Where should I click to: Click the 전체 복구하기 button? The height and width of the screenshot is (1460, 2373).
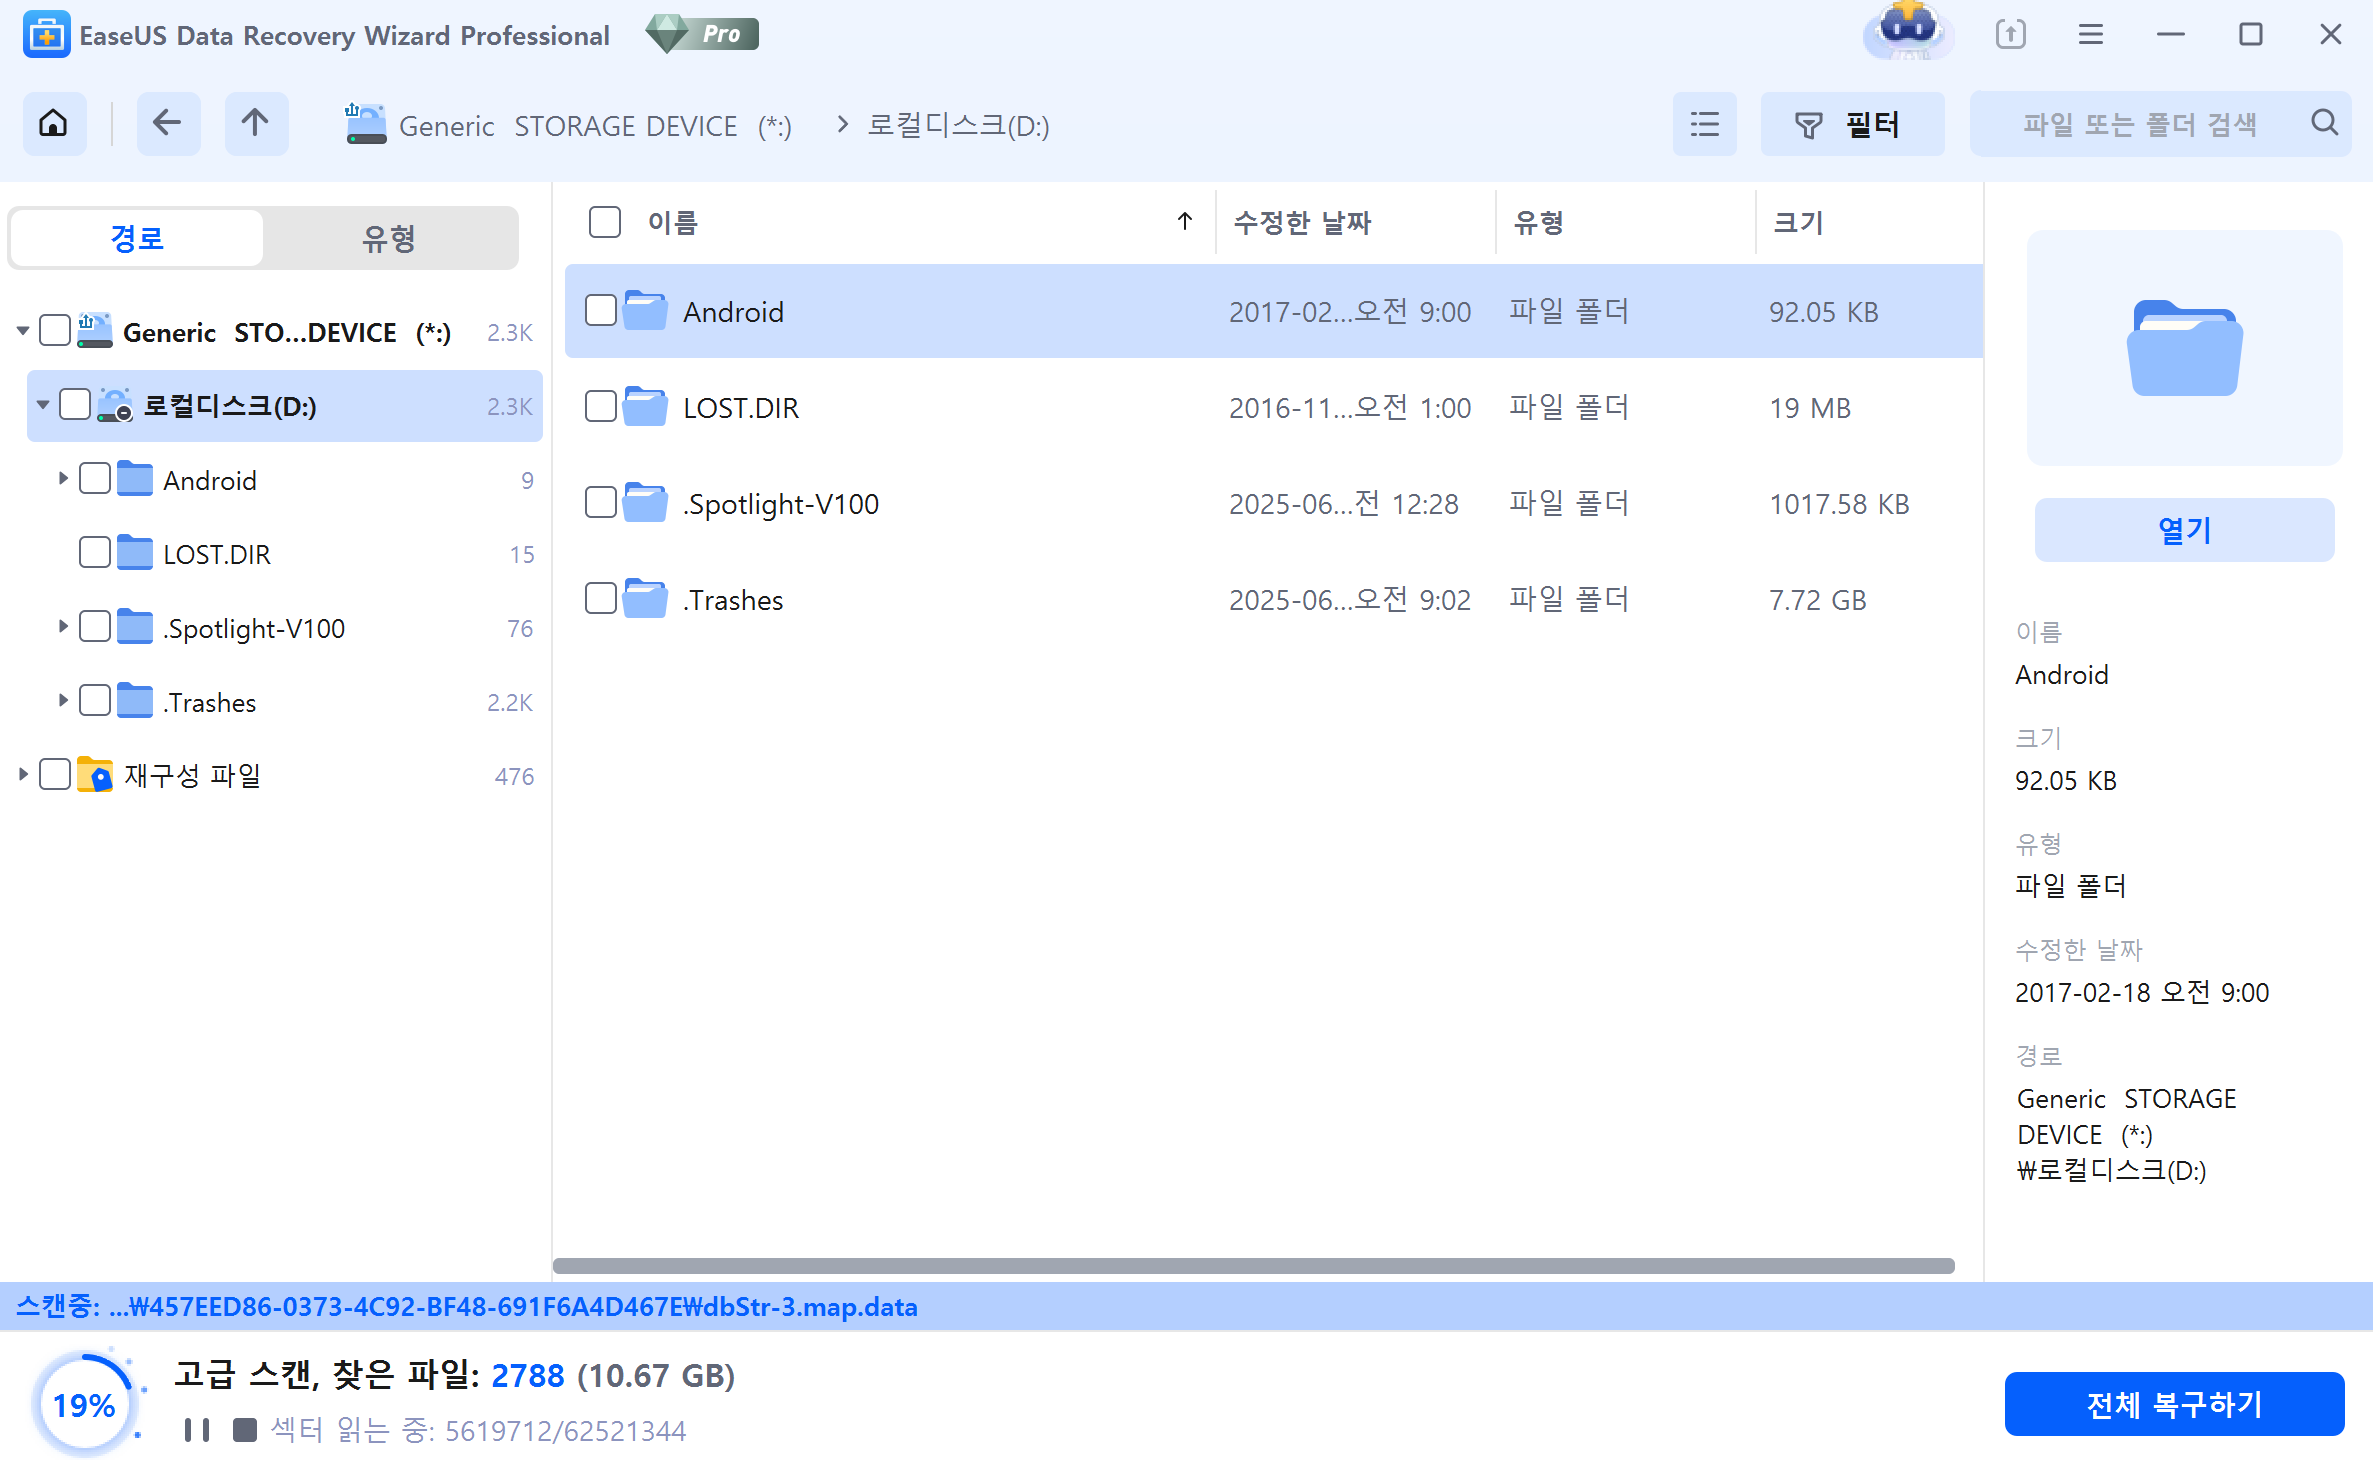pyautogui.click(x=2173, y=1404)
